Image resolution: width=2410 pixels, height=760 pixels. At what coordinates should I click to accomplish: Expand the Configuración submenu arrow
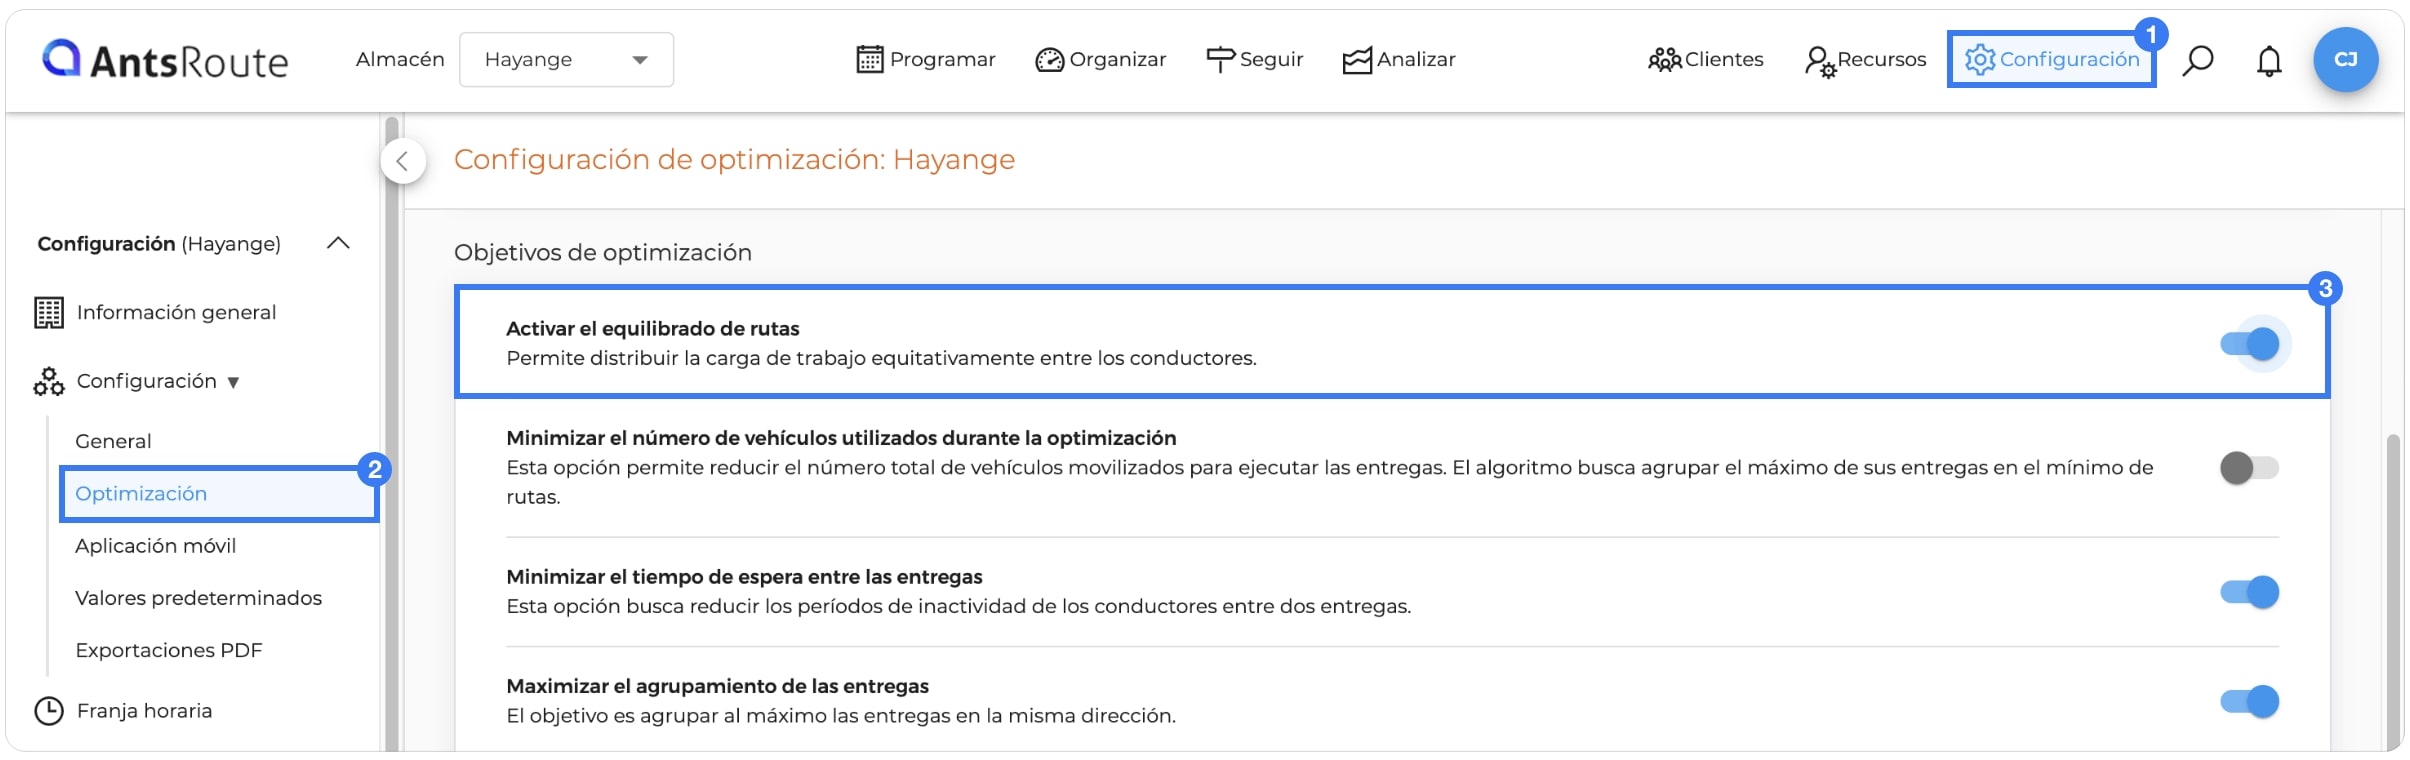233,382
